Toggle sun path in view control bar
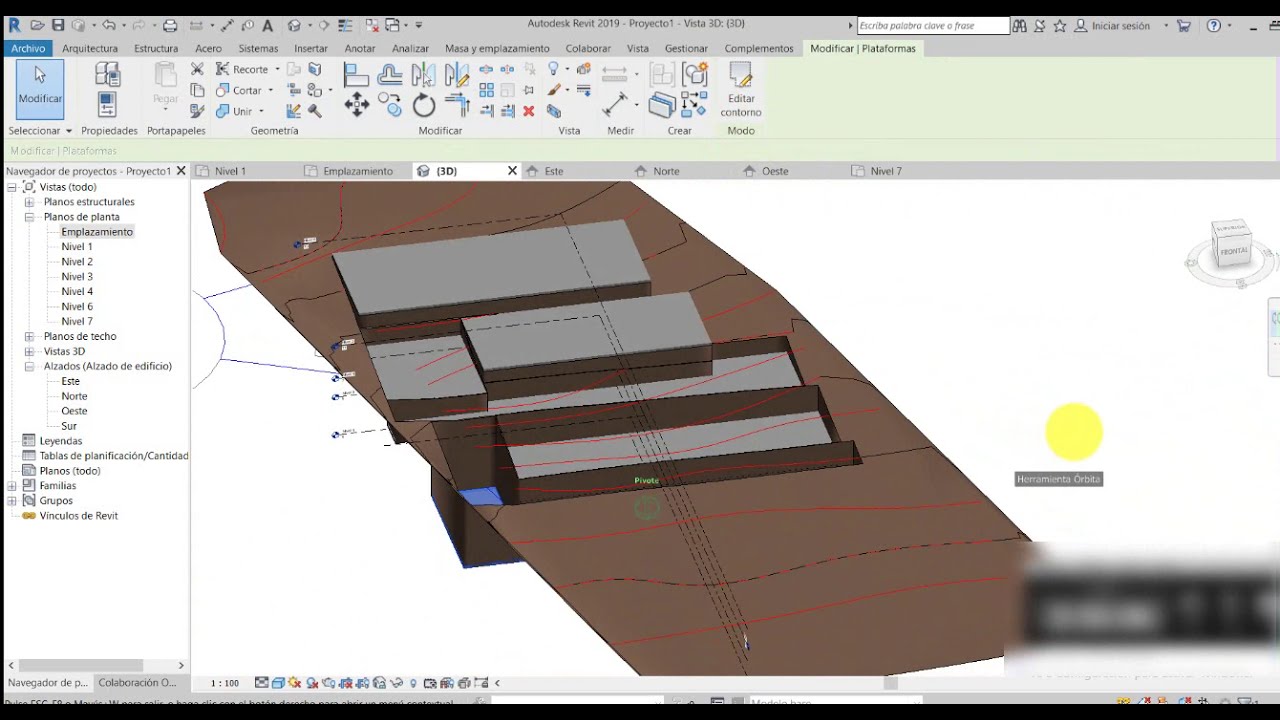Image resolution: width=1280 pixels, height=720 pixels. (x=295, y=683)
